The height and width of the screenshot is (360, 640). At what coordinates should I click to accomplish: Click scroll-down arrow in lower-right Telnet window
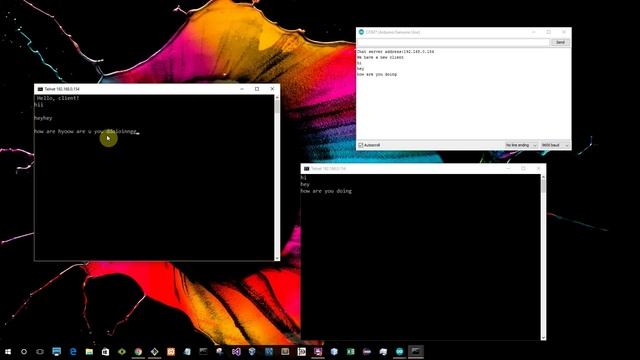[x=543, y=338]
